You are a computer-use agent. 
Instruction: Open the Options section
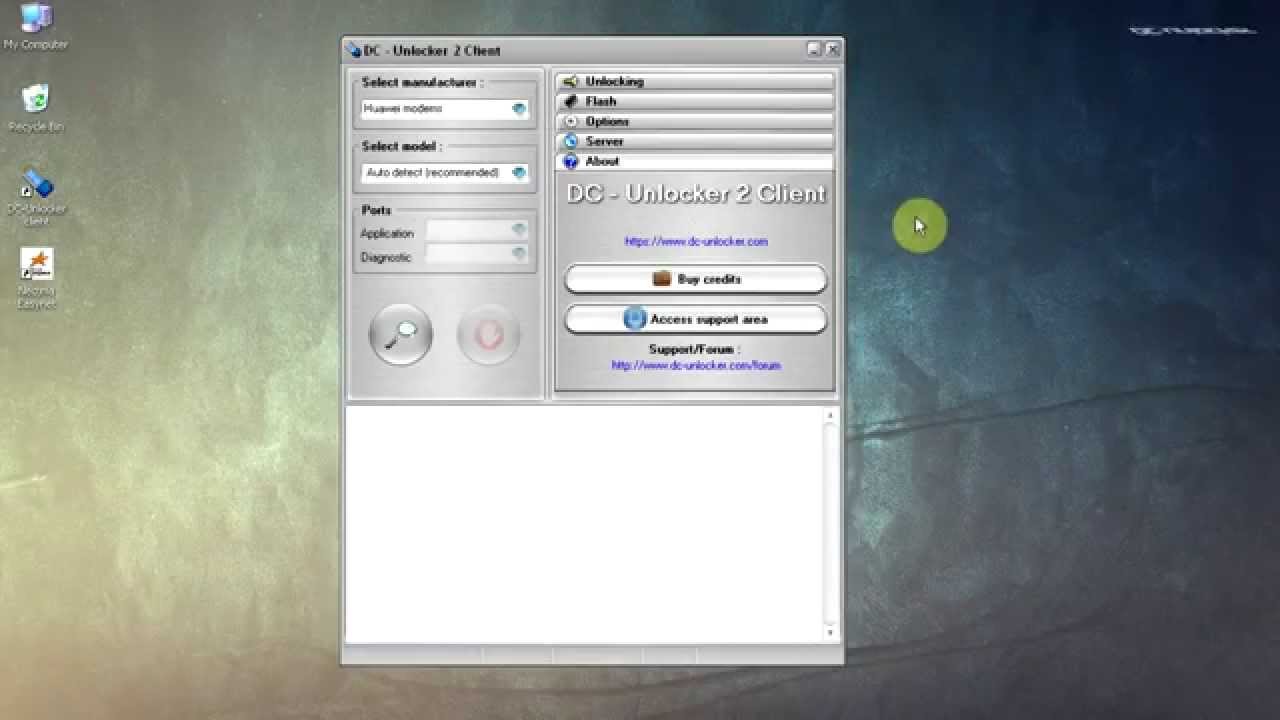point(695,121)
